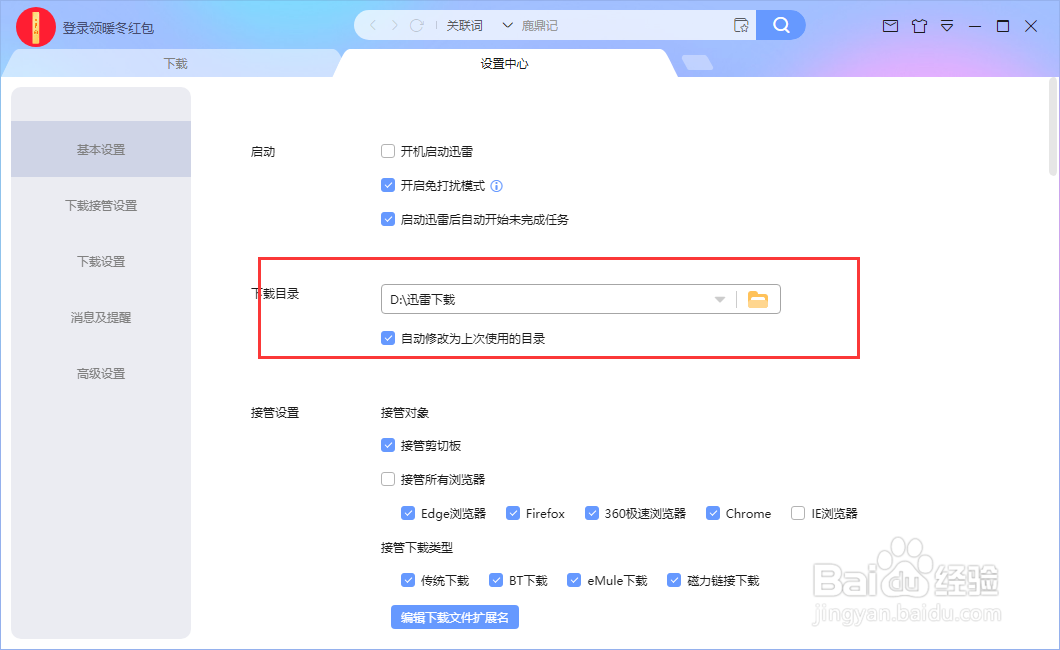Select the 设置中心 tab
This screenshot has height=650, width=1060.
504,64
